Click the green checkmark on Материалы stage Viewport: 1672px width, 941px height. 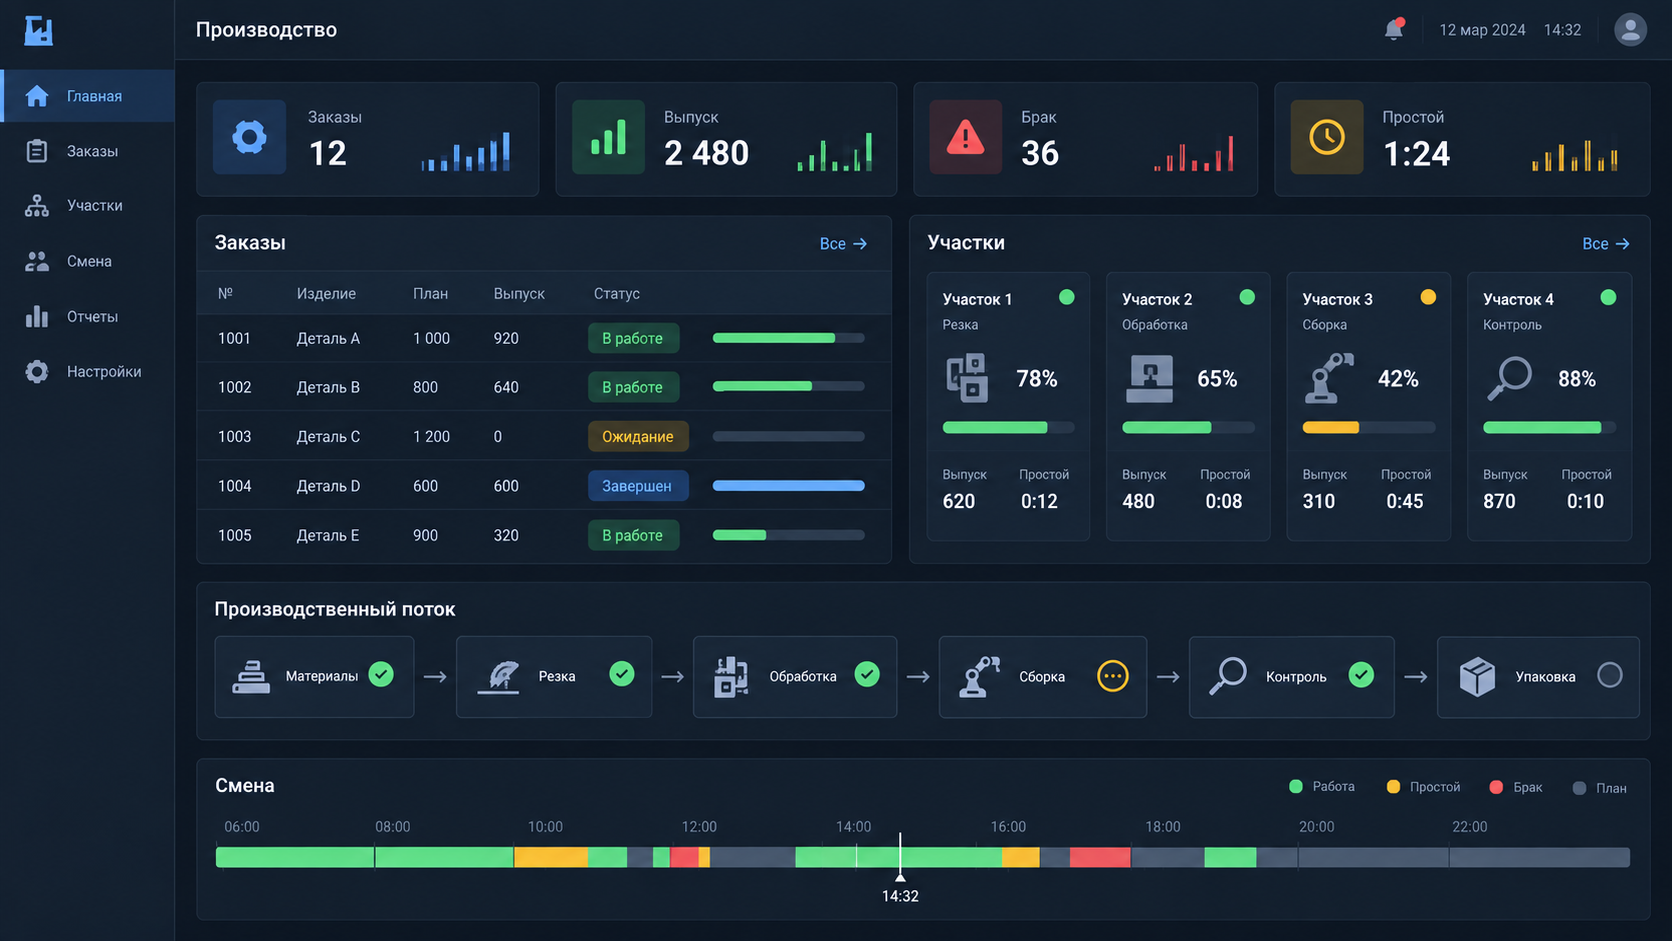point(381,675)
